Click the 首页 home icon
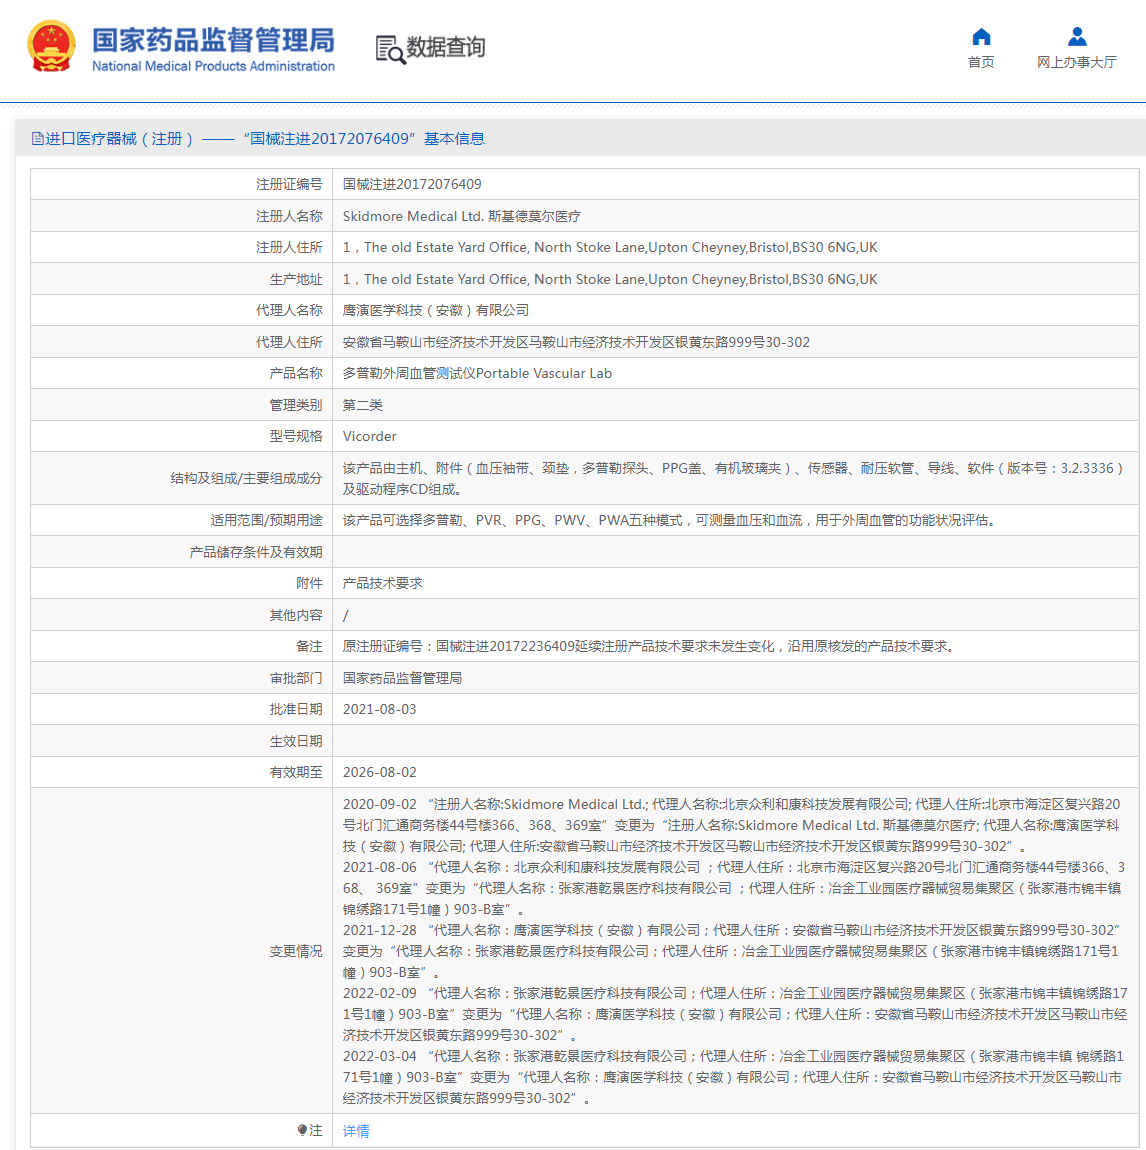This screenshot has width=1146, height=1150. [981, 36]
